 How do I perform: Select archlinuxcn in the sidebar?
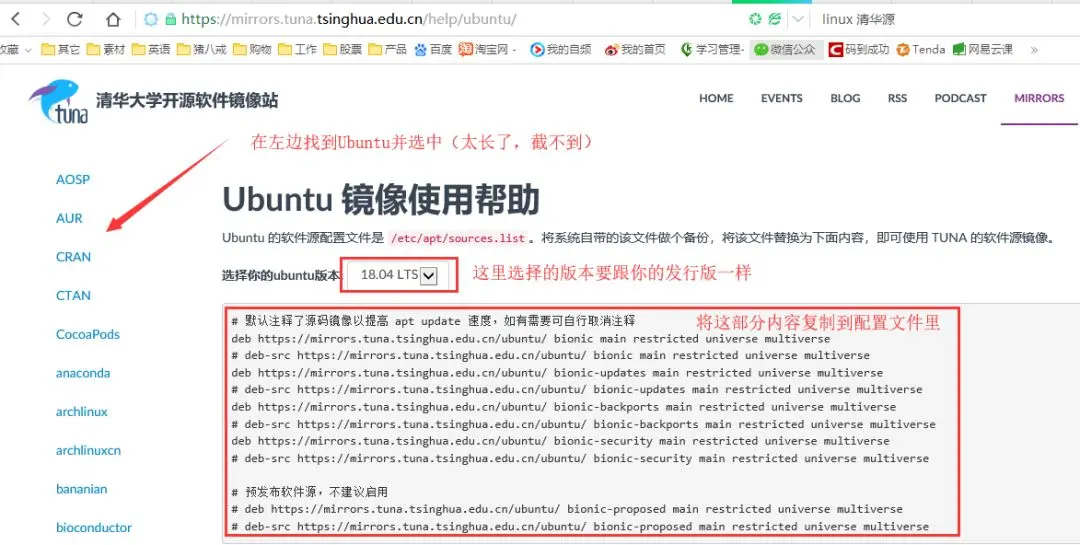click(88, 450)
